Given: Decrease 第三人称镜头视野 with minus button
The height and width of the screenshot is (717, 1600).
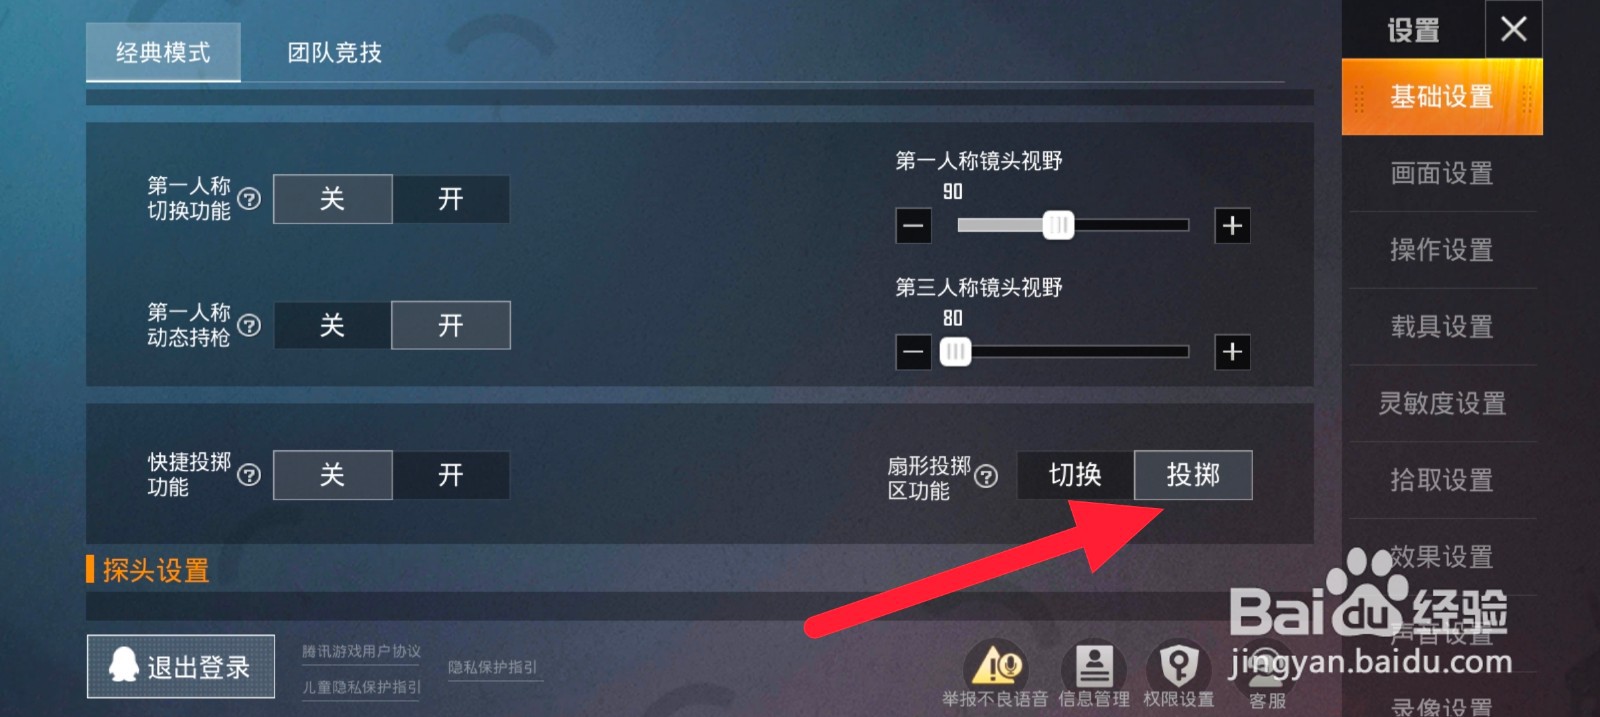Looking at the screenshot, I should point(913,352).
